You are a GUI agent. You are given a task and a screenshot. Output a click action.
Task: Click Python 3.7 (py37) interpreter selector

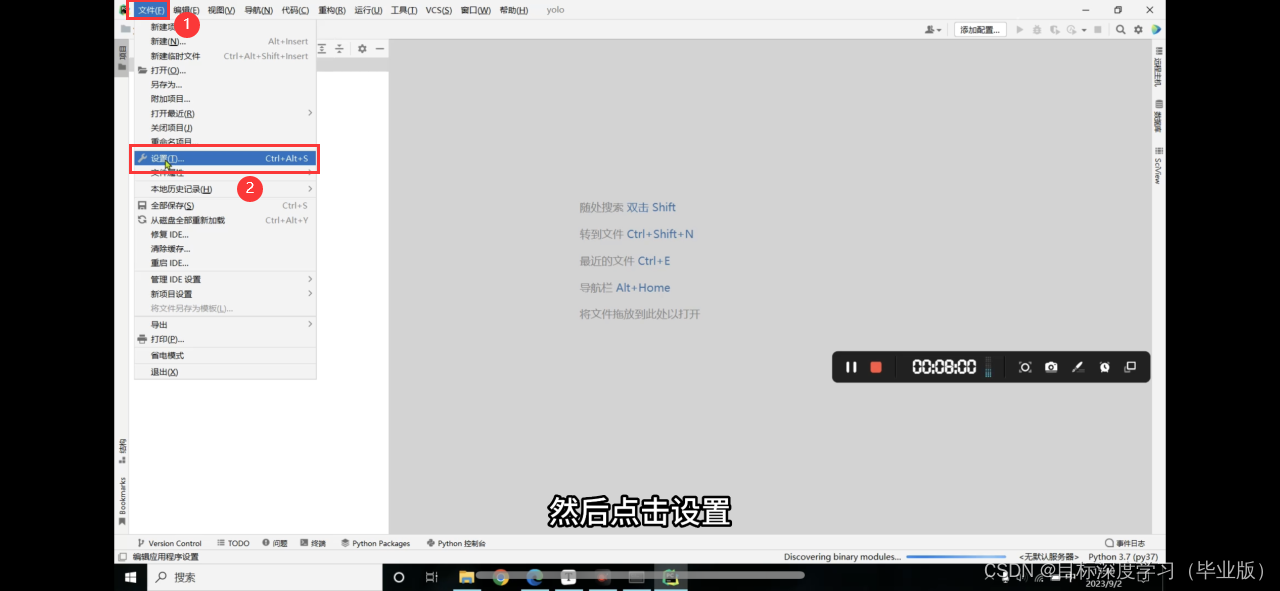[x=1123, y=557]
